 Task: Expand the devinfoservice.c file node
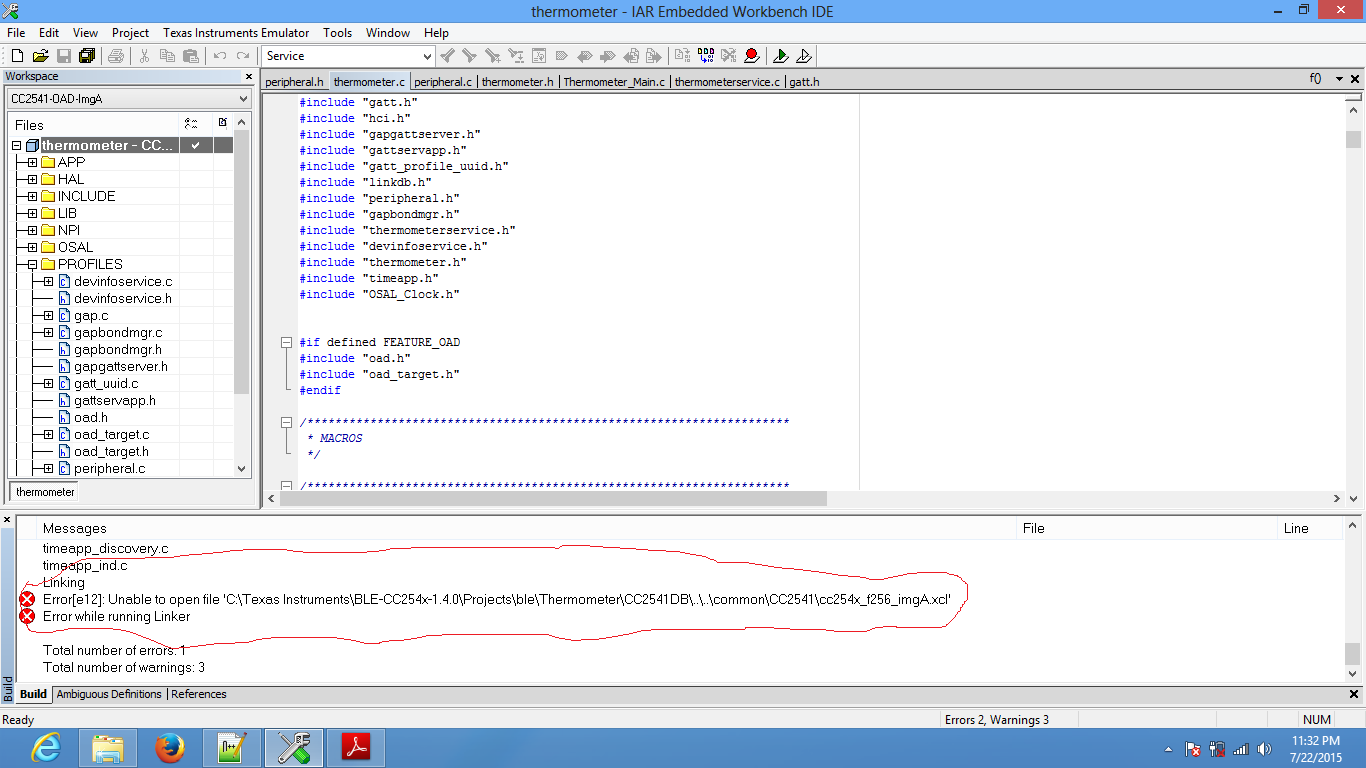(48, 281)
